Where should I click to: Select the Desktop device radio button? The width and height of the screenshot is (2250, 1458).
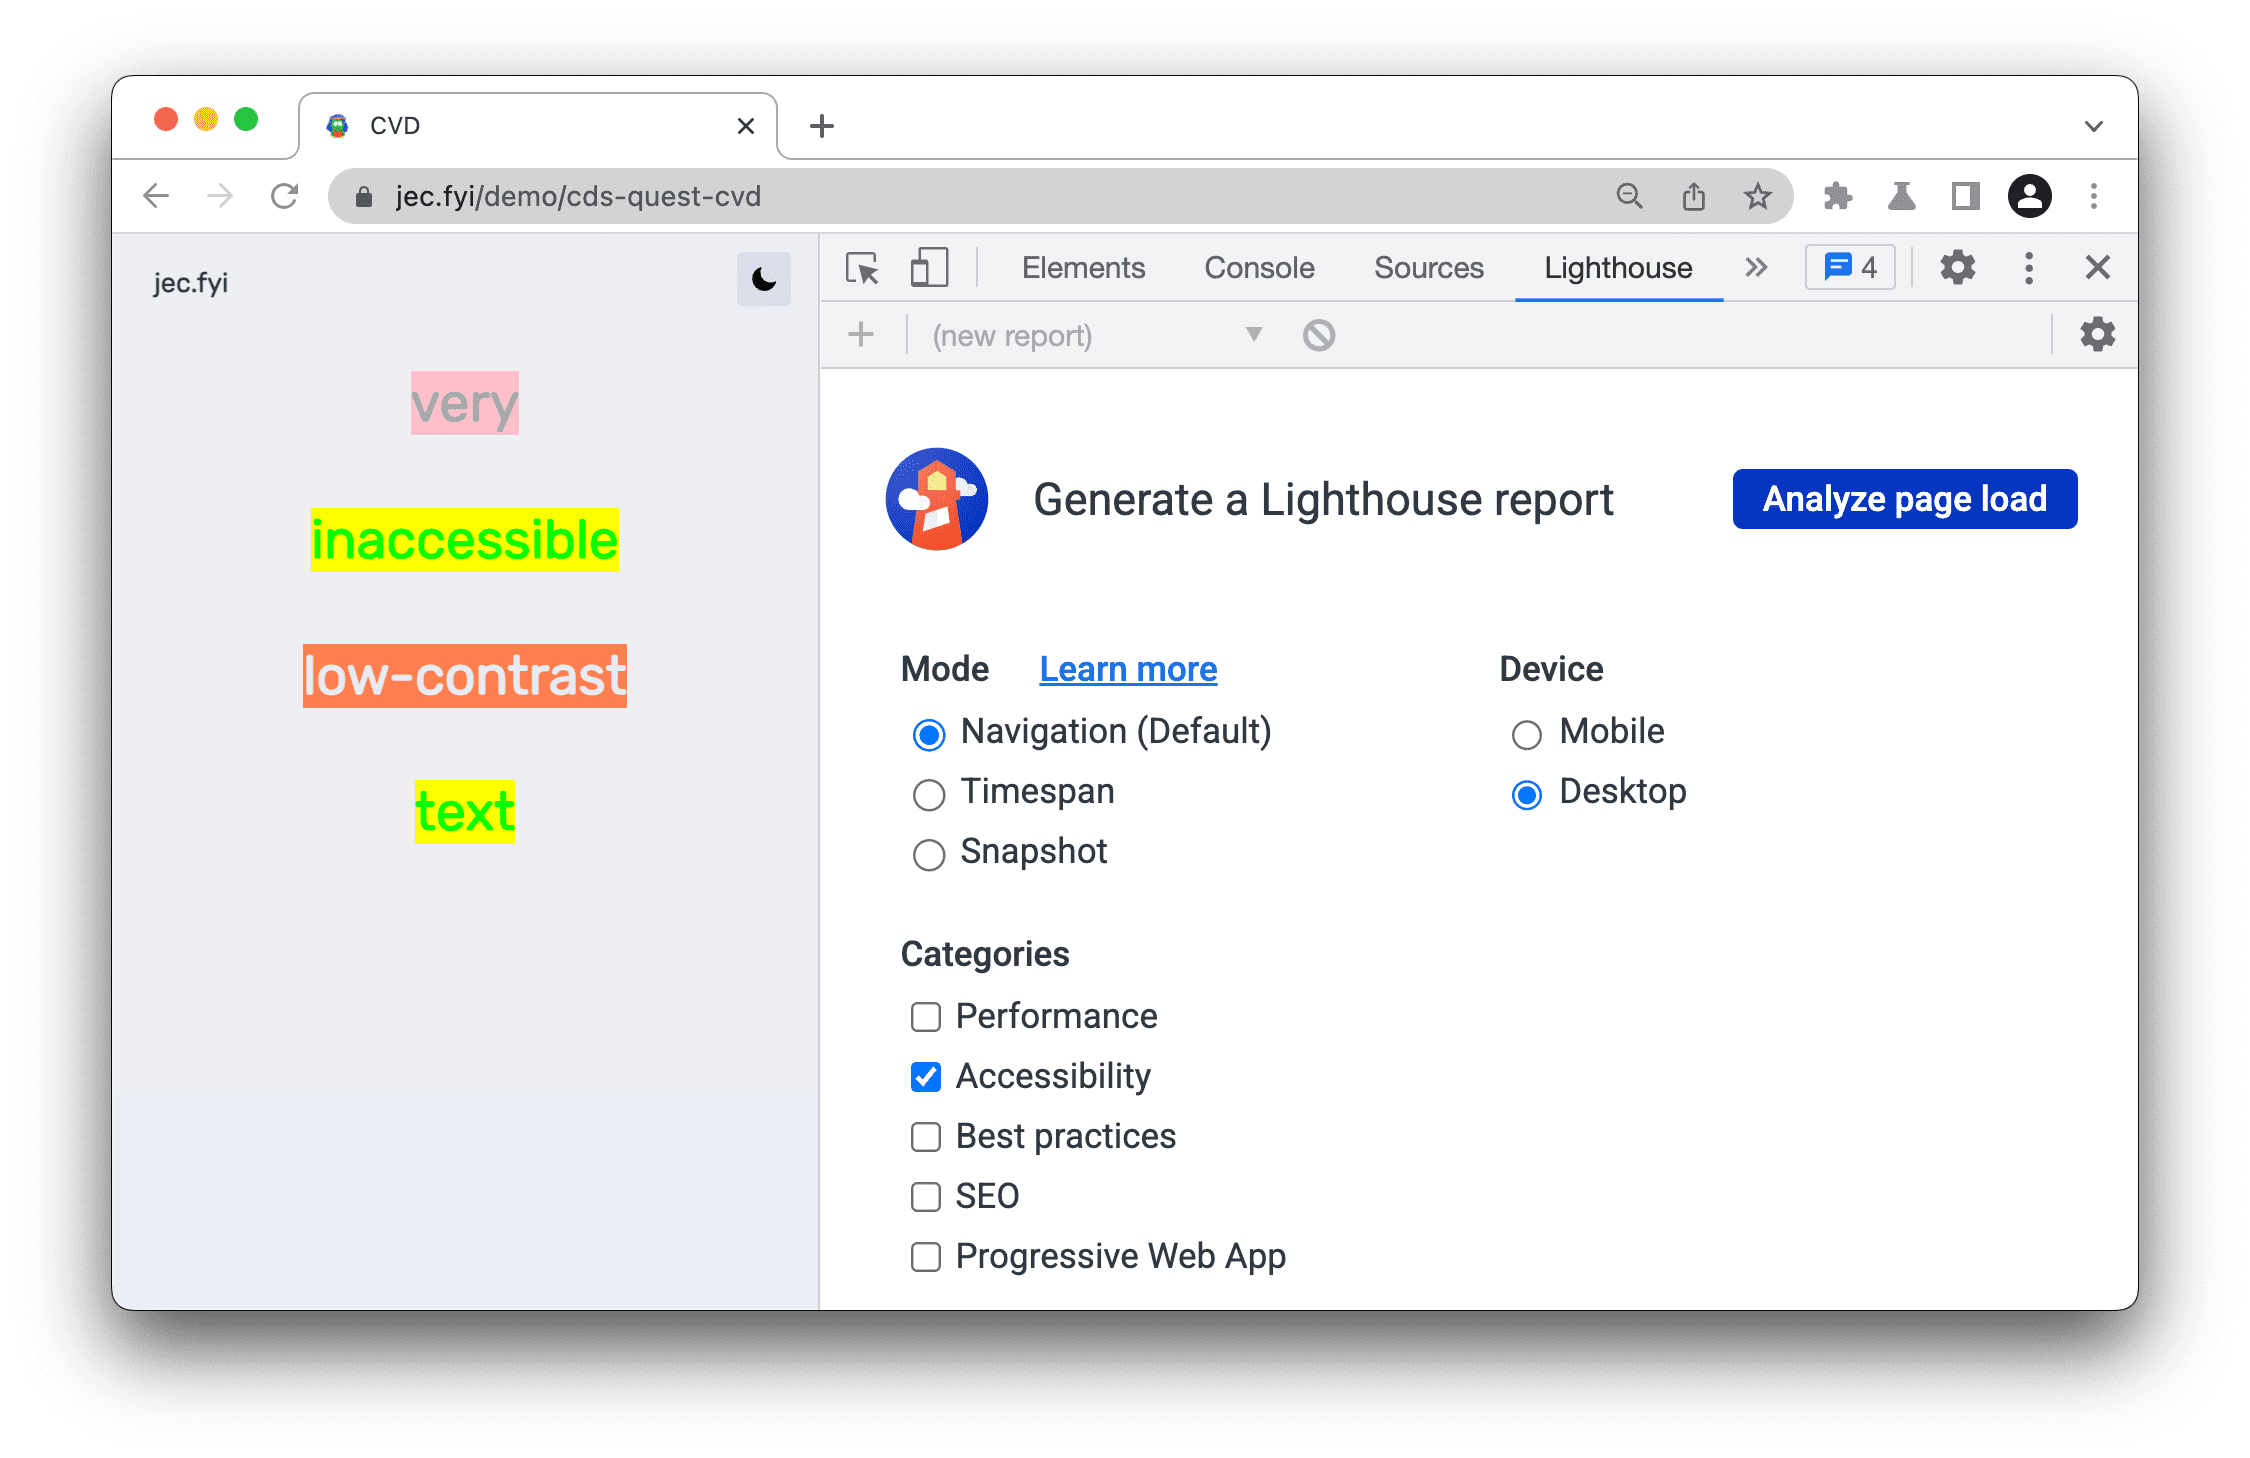coord(1525,792)
